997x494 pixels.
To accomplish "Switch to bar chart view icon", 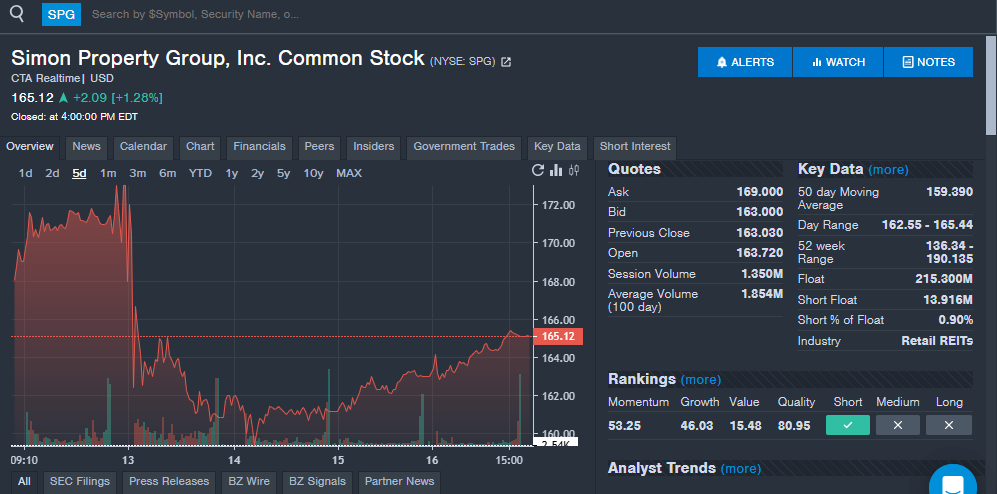I will tap(556, 170).
